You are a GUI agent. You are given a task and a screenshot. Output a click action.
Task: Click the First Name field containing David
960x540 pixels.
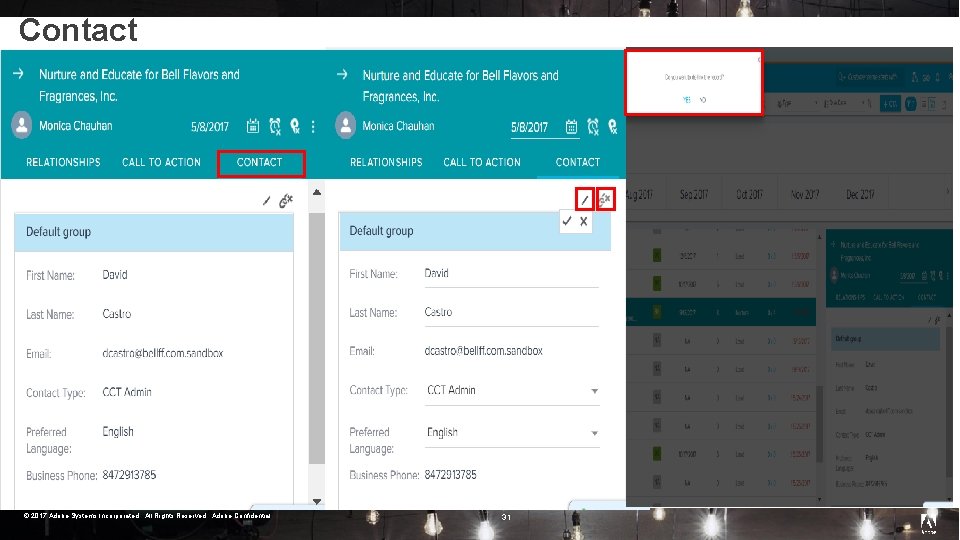pos(511,274)
